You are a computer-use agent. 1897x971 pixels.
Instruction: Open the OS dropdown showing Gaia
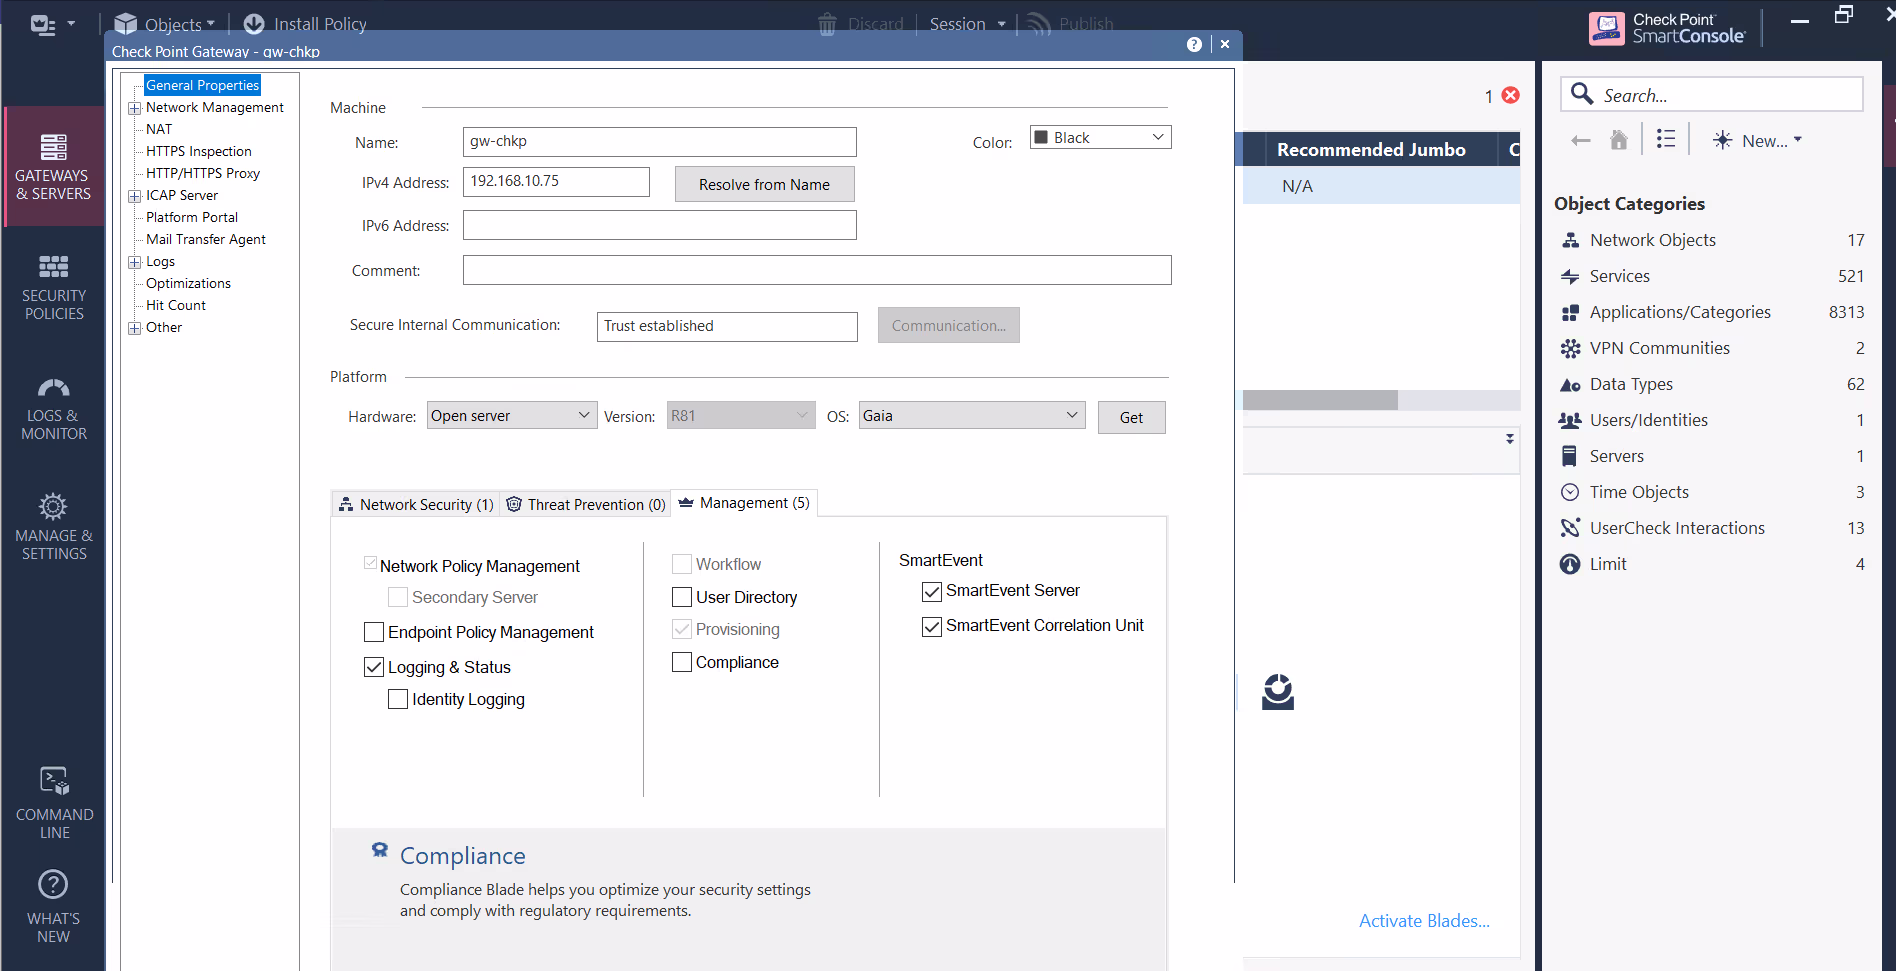click(x=972, y=415)
